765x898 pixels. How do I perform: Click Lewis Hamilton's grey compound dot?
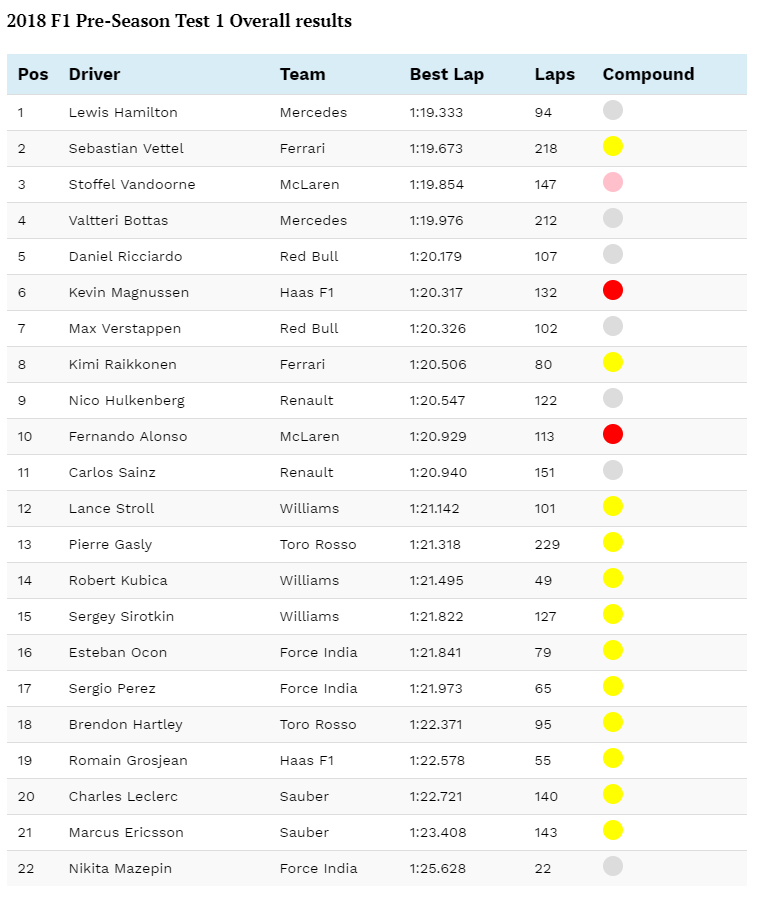613,110
